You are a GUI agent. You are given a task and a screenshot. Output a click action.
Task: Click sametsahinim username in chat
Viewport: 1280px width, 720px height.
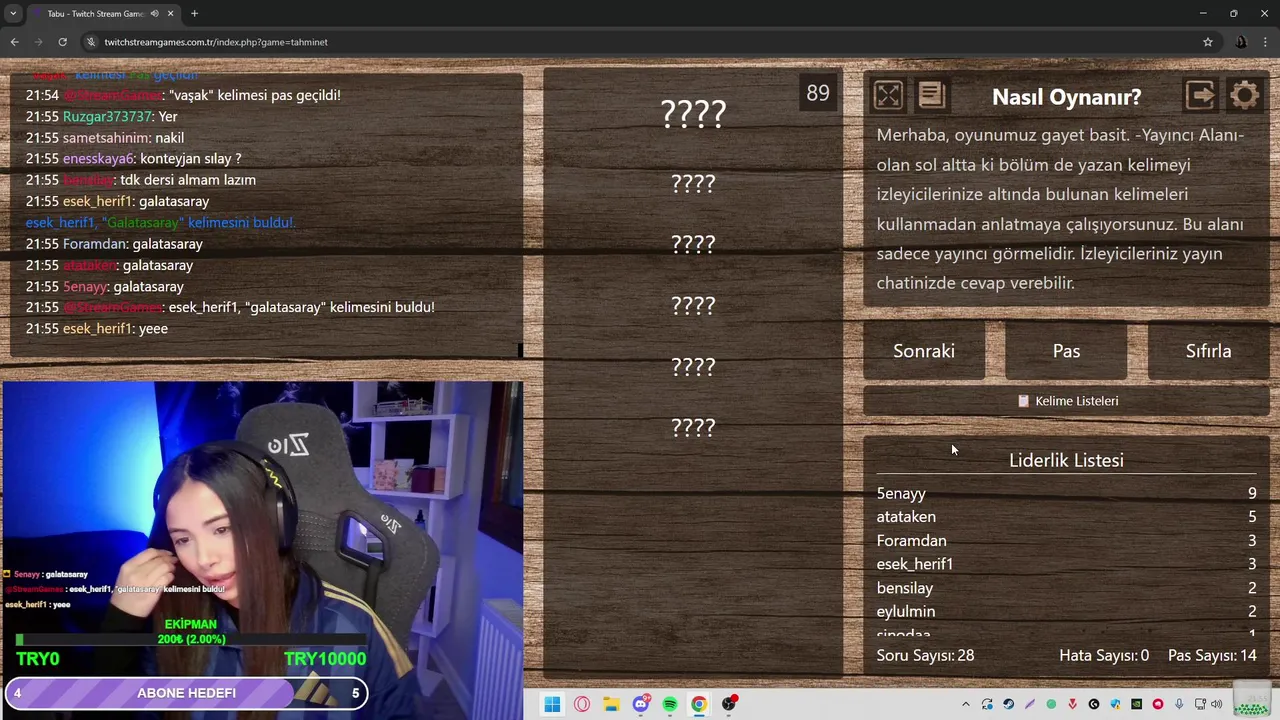click(106, 138)
